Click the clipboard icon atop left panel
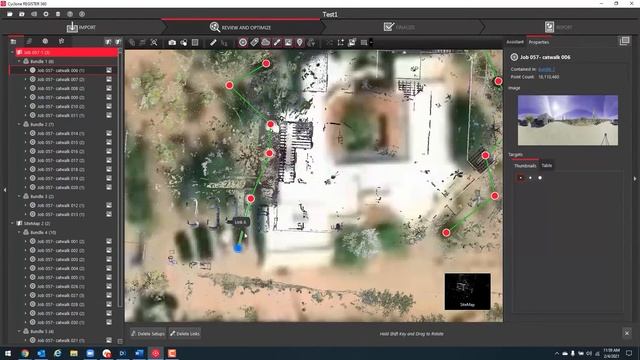This screenshot has height=360, width=640. coord(61,41)
